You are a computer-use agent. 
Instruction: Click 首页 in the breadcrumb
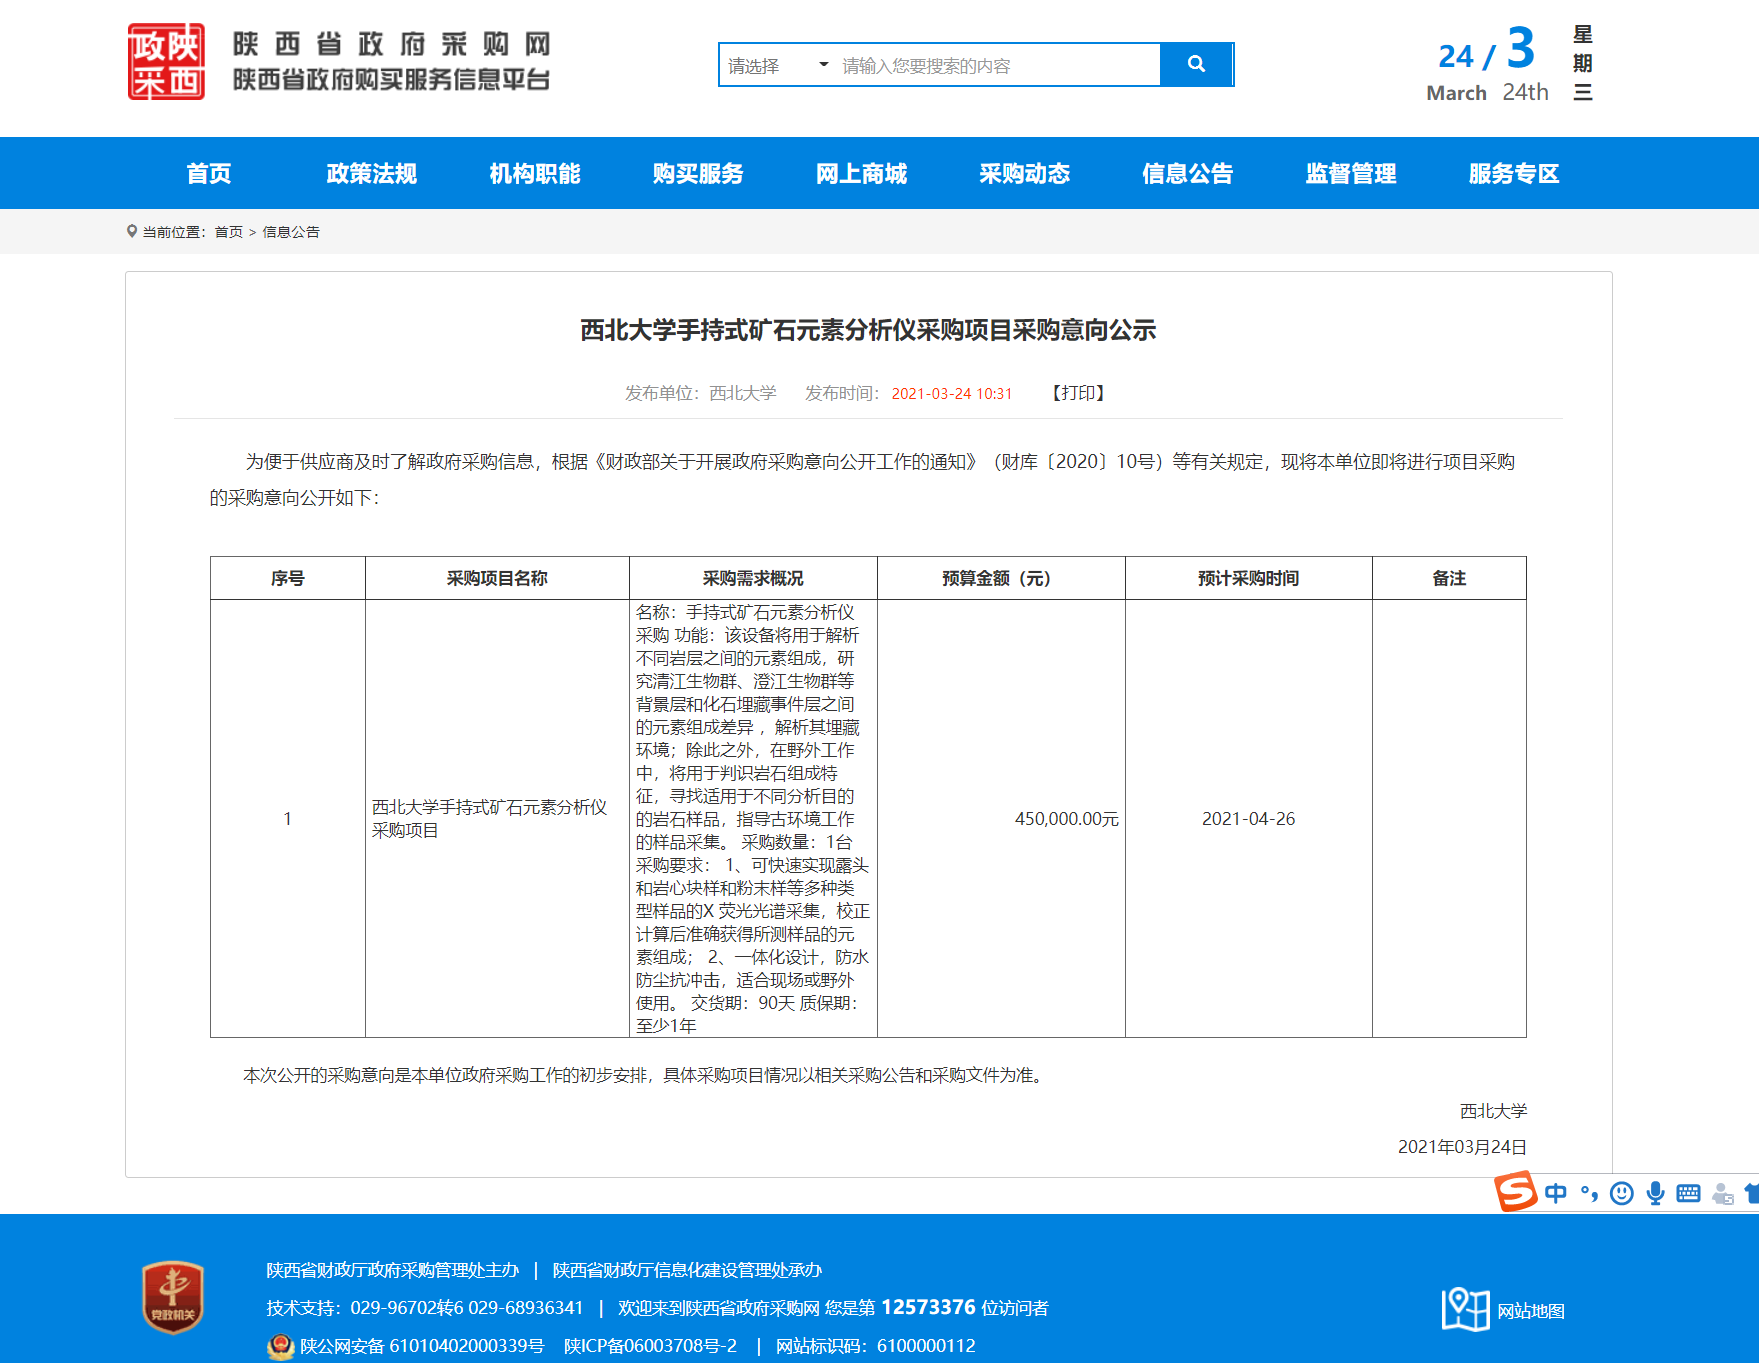(x=228, y=232)
